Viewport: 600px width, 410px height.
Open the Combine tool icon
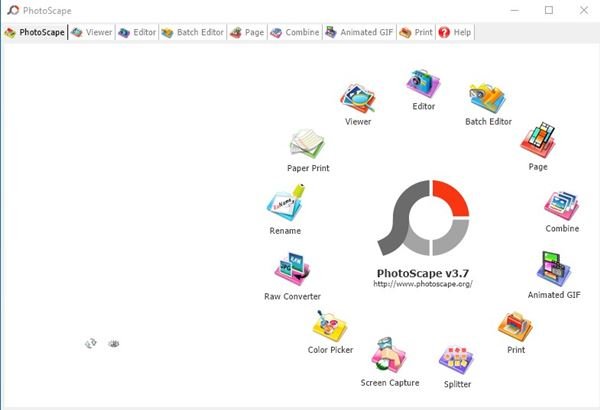[561, 205]
